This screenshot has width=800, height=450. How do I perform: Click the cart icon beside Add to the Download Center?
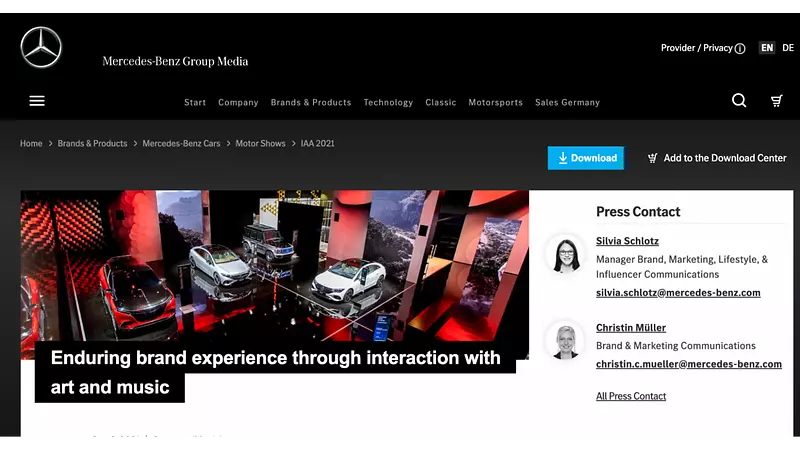(x=653, y=158)
